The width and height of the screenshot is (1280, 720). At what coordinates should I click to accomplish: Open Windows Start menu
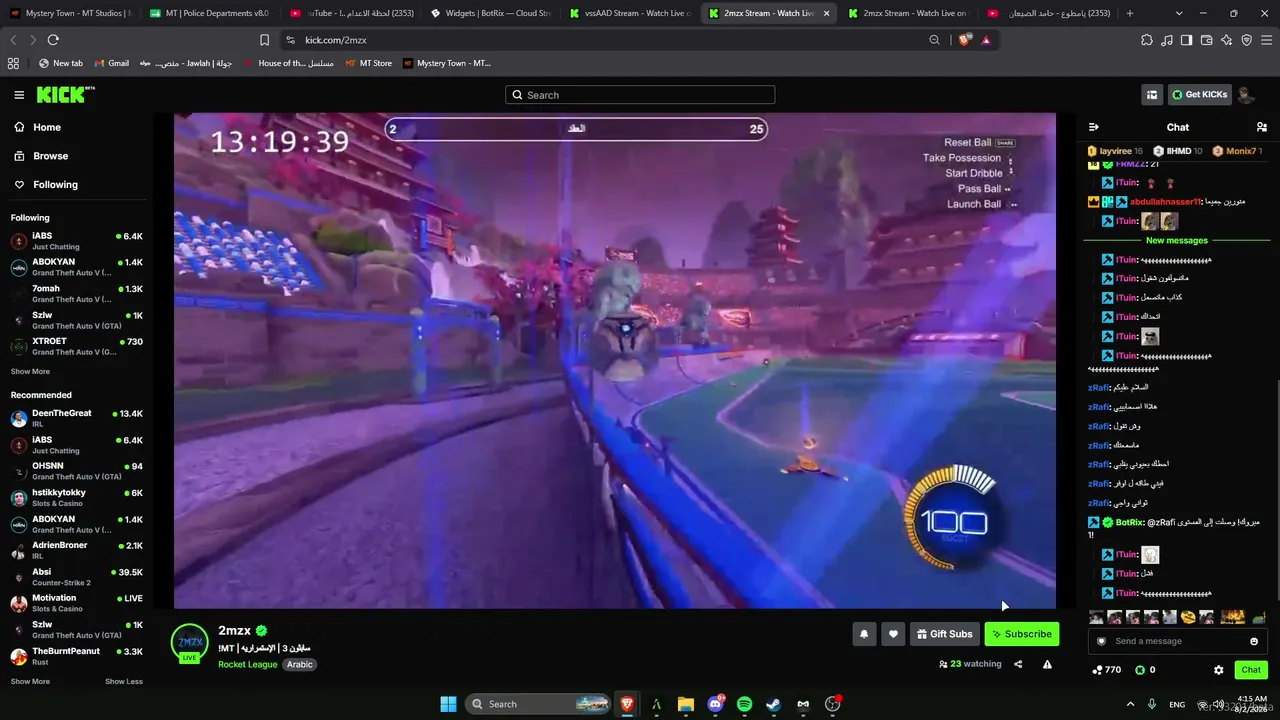click(x=448, y=704)
